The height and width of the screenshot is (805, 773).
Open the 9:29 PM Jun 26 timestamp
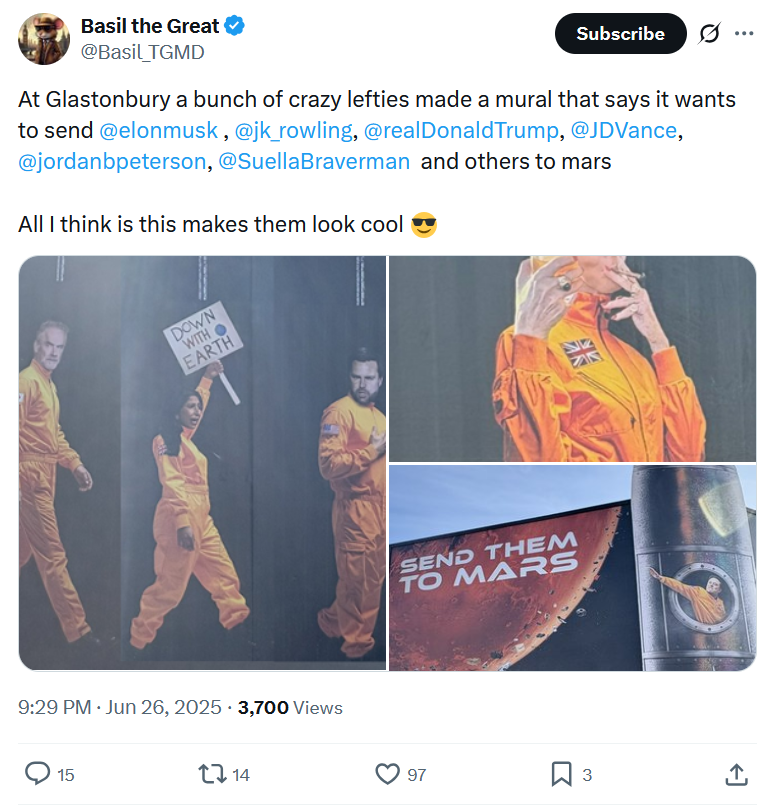point(120,707)
